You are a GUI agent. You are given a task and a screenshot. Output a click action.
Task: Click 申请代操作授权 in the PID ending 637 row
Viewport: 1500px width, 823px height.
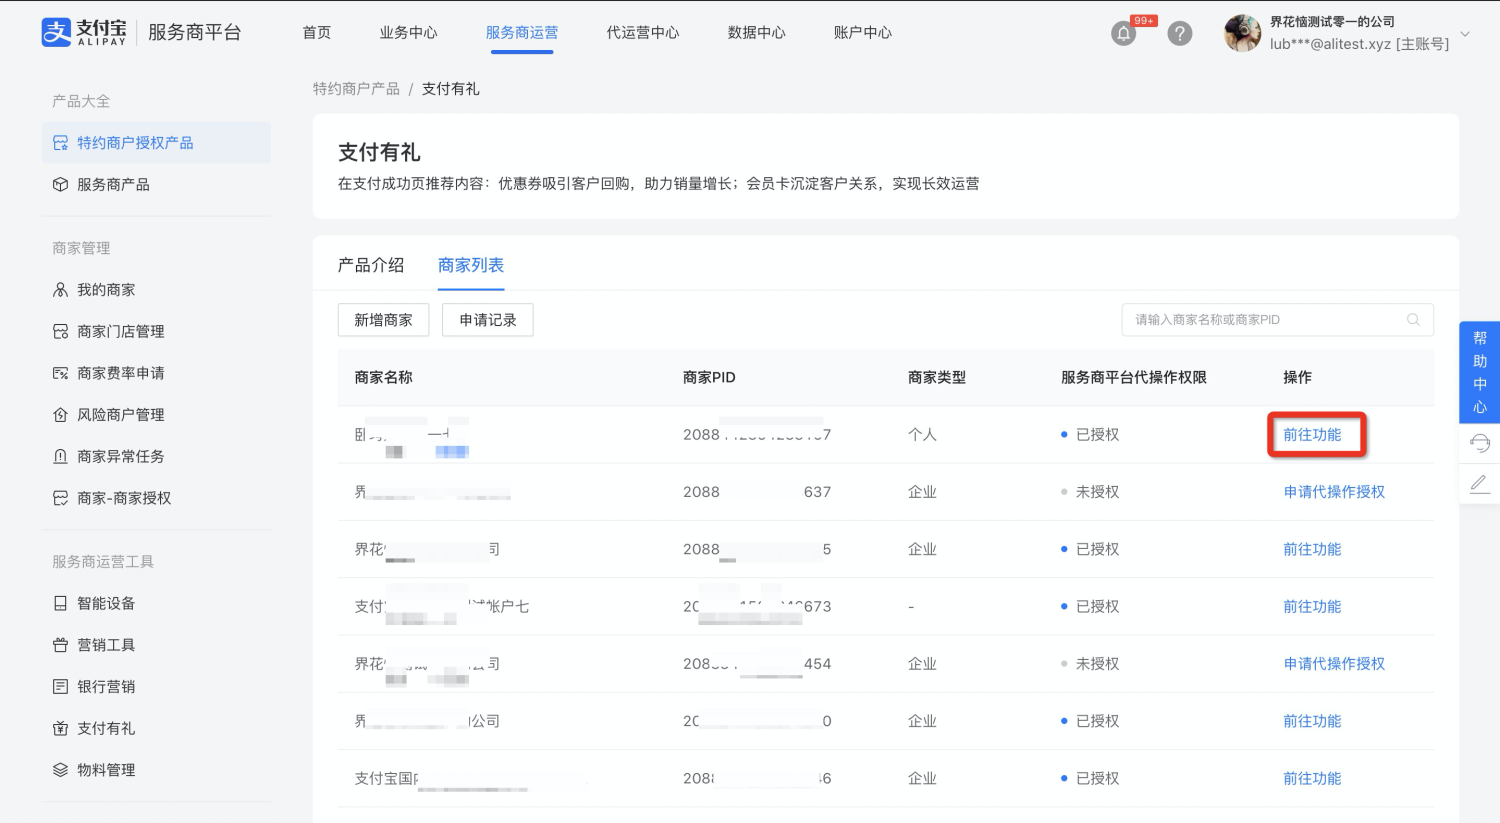tap(1334, 492)
